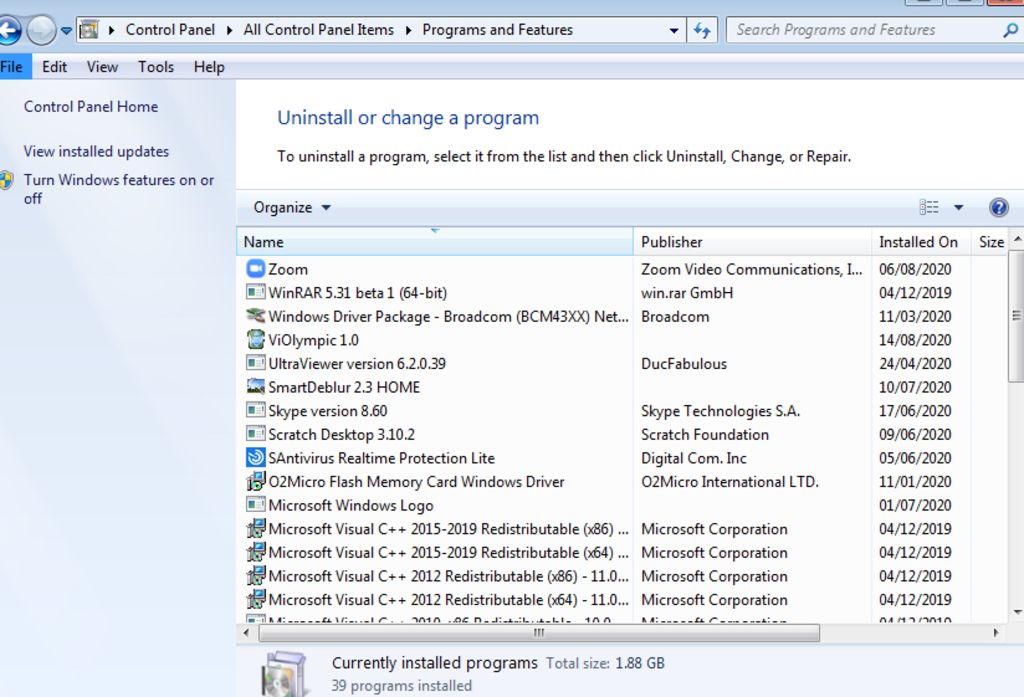Click the Digital Com. Inc cell
Viewport: 1024px width, 697px height.
point(694,458)
